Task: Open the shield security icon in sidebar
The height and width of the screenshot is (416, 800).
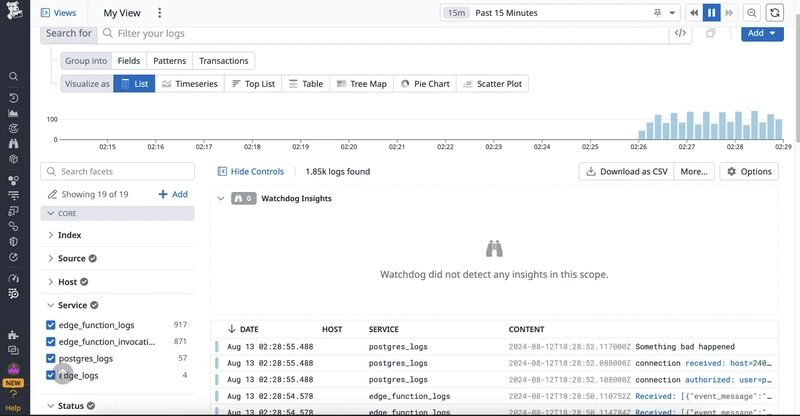Action: 14,241
